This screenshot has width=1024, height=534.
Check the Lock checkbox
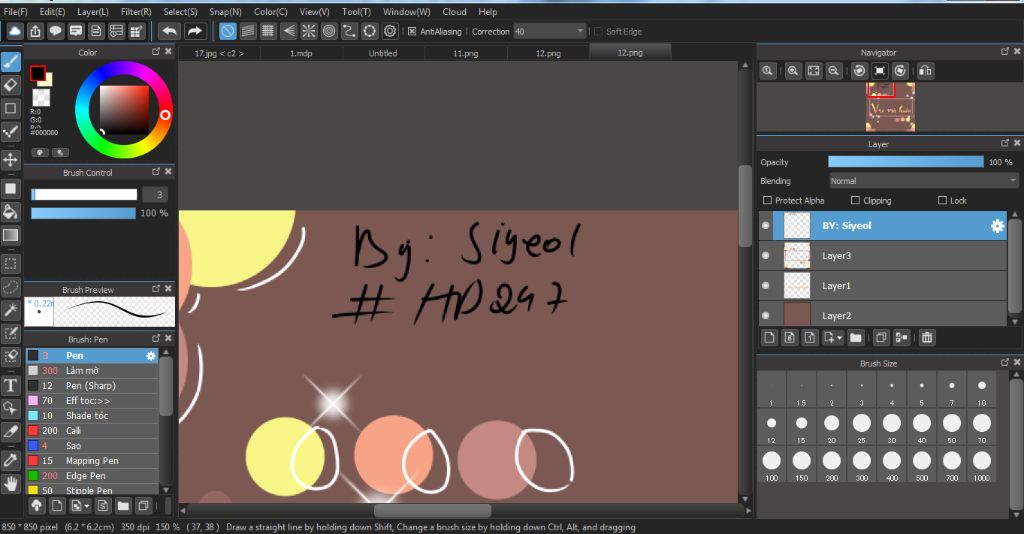pyautogui.click(x=942, y=200)
